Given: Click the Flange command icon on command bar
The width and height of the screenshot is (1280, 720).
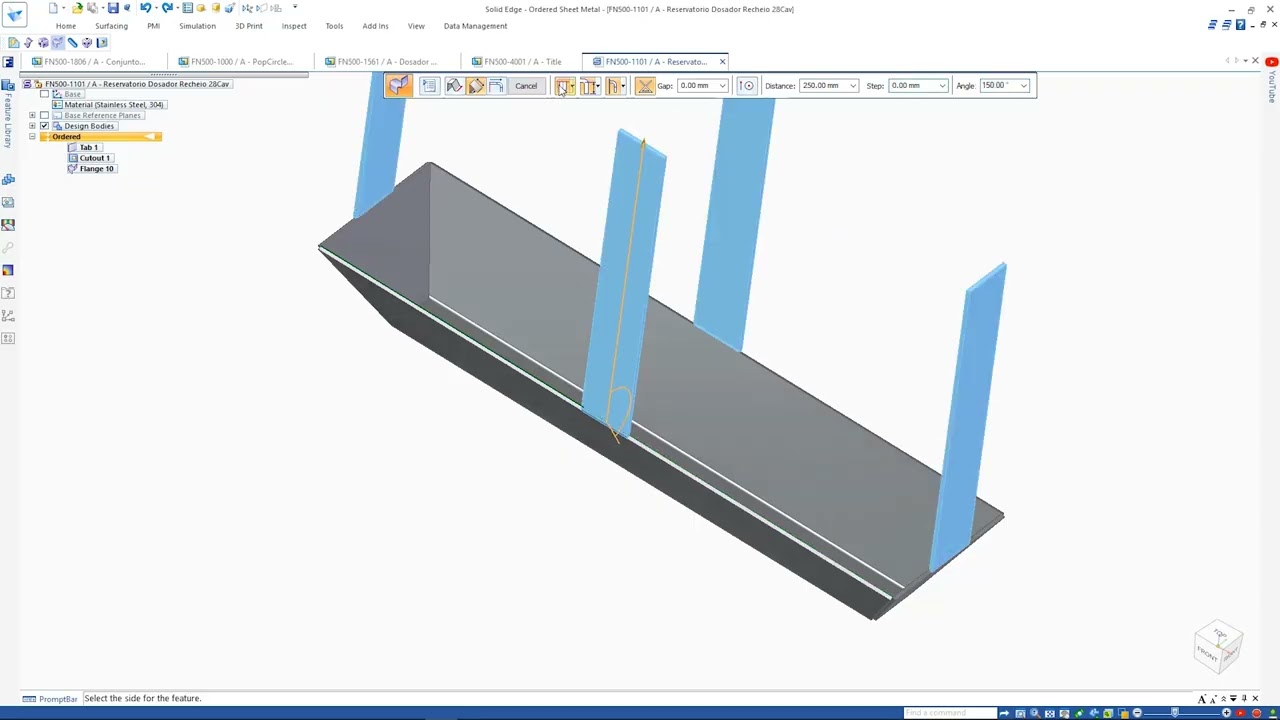Looking at the screenshot, I should [x=400, y=85].
